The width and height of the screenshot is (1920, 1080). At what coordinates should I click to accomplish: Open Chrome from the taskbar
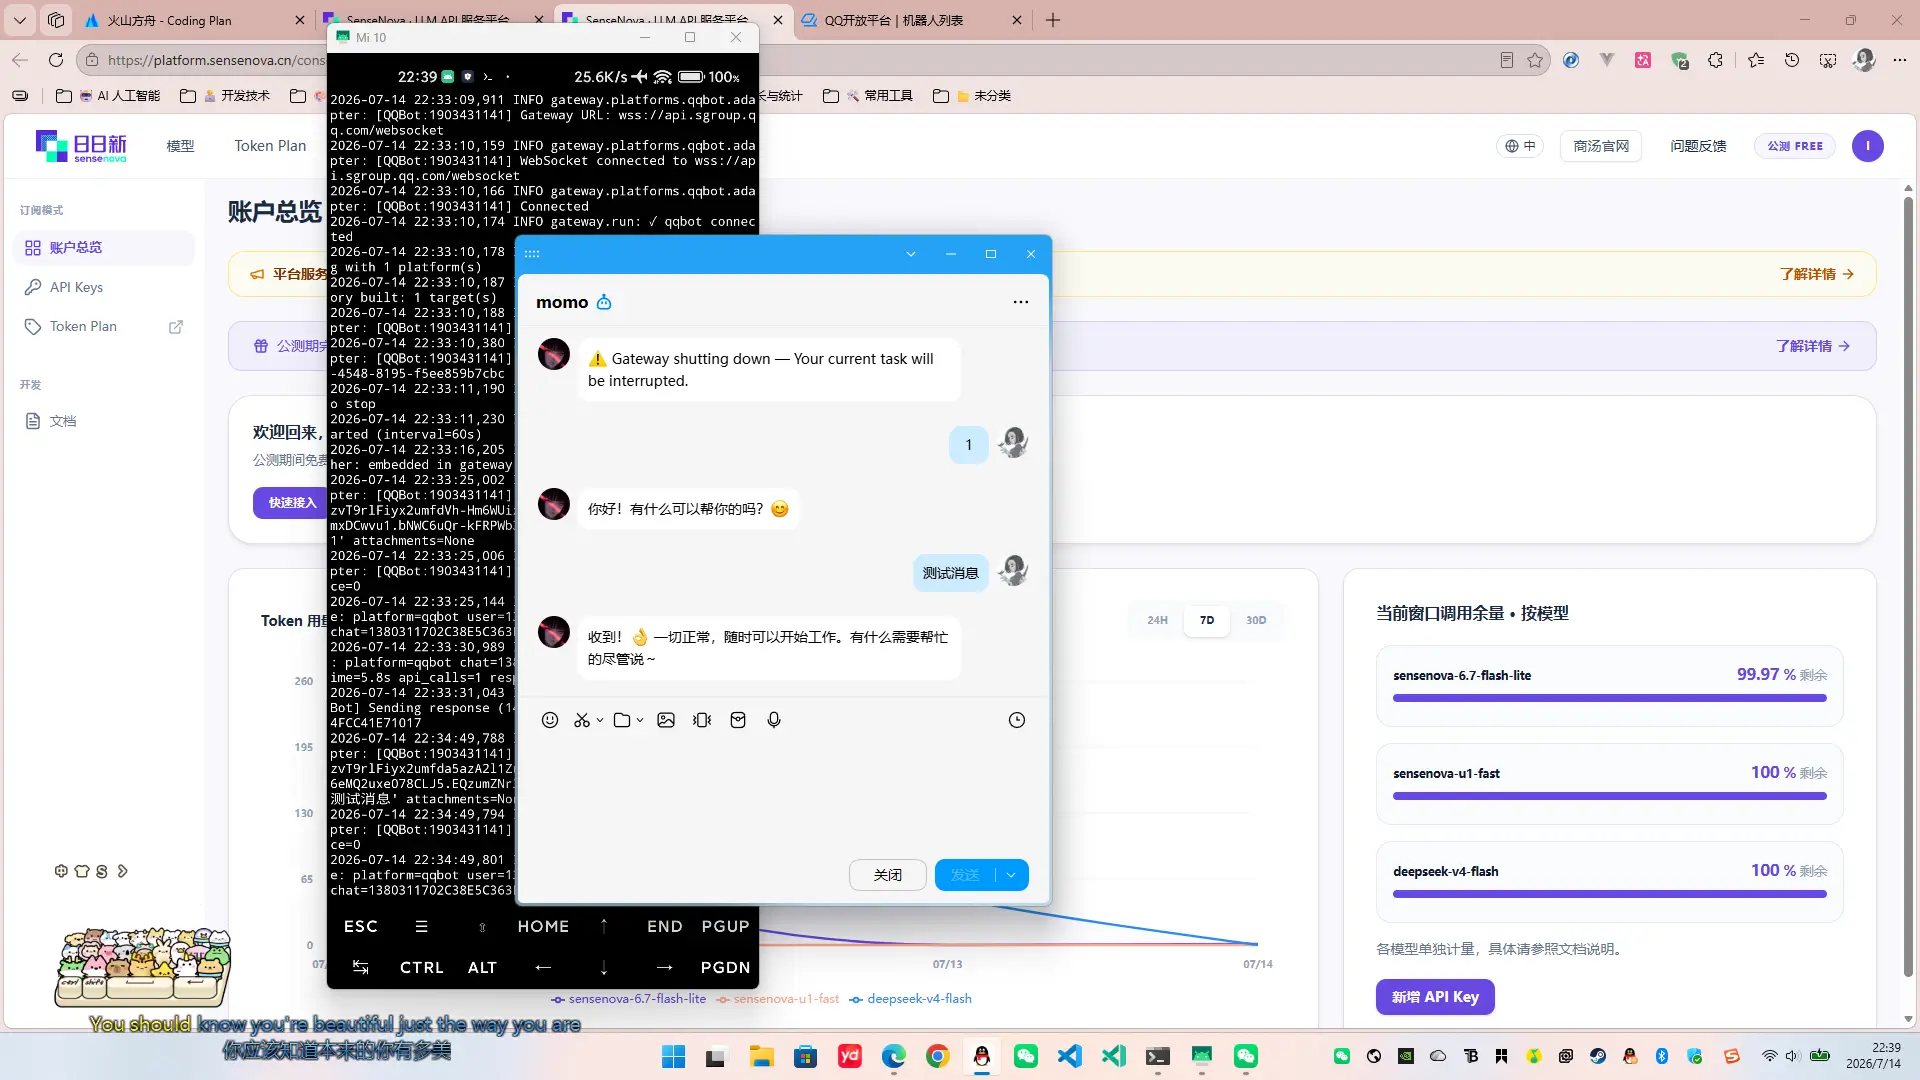tap(938, 1057)
